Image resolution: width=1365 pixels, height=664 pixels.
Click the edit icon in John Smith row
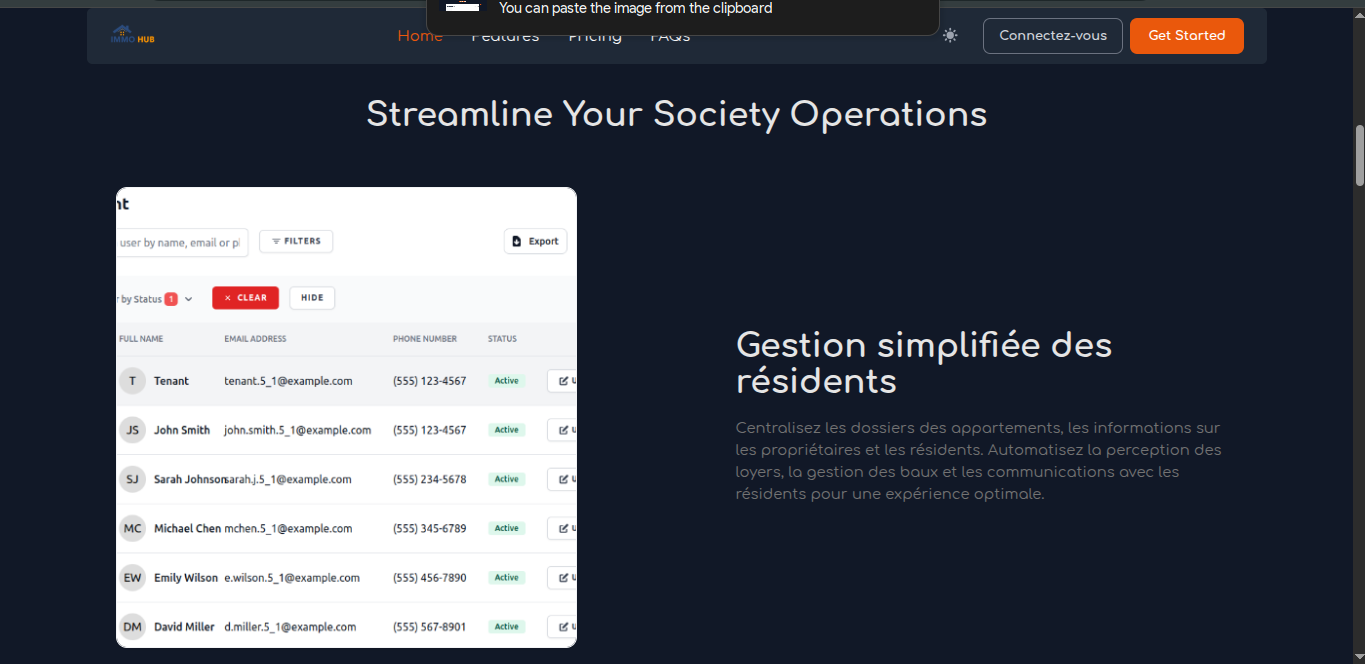(563, 430)
